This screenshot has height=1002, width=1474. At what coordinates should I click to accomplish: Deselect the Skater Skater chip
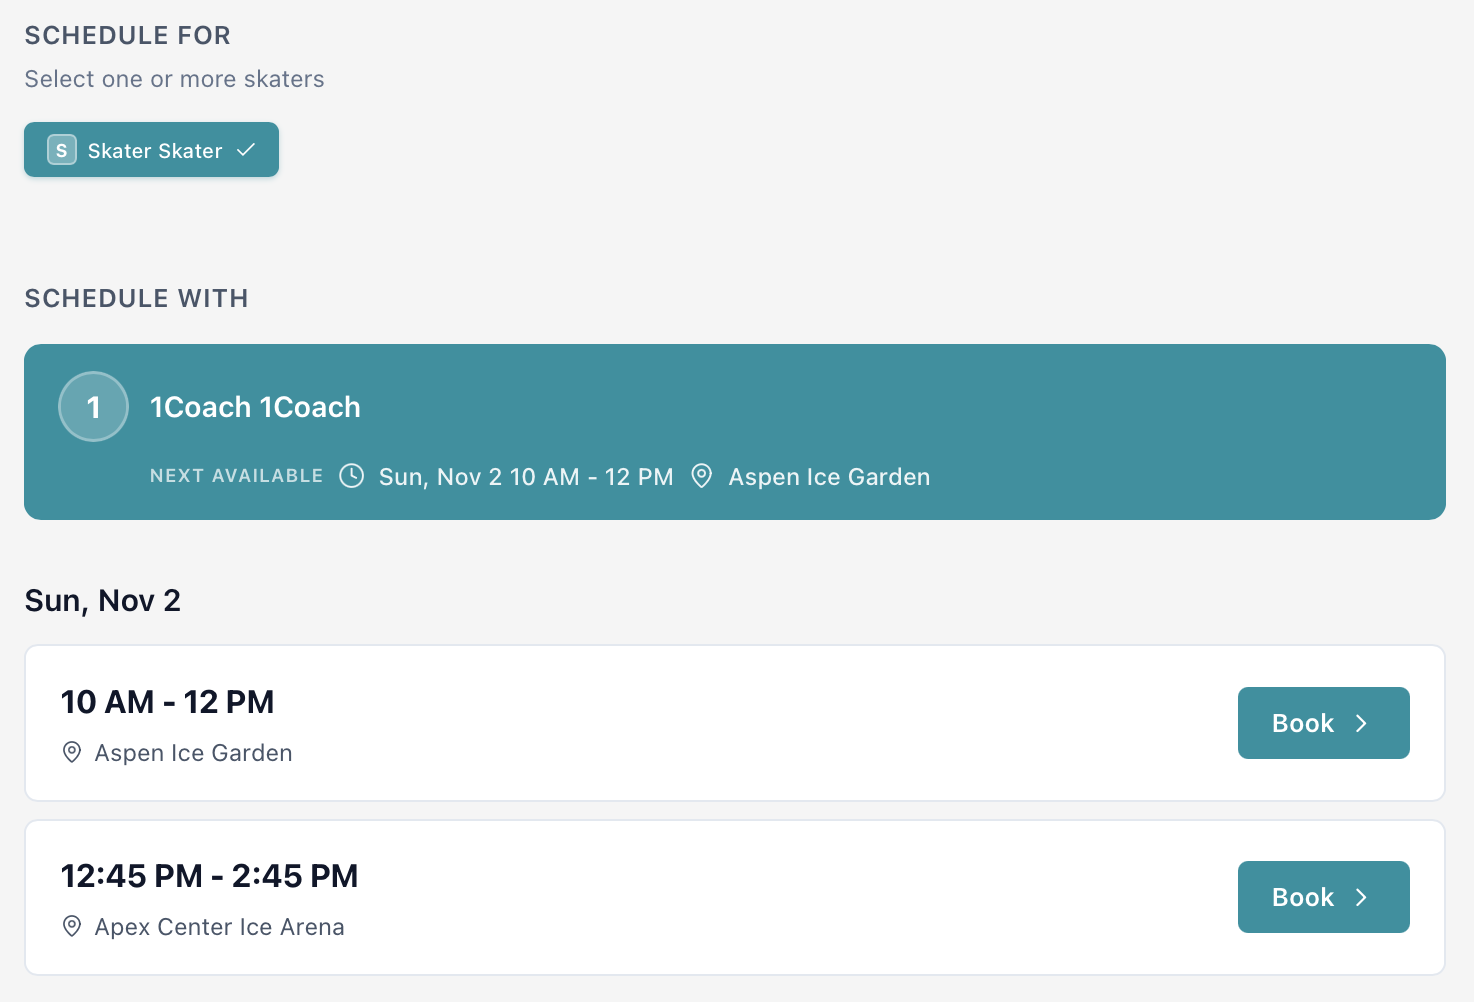[151, 149]
